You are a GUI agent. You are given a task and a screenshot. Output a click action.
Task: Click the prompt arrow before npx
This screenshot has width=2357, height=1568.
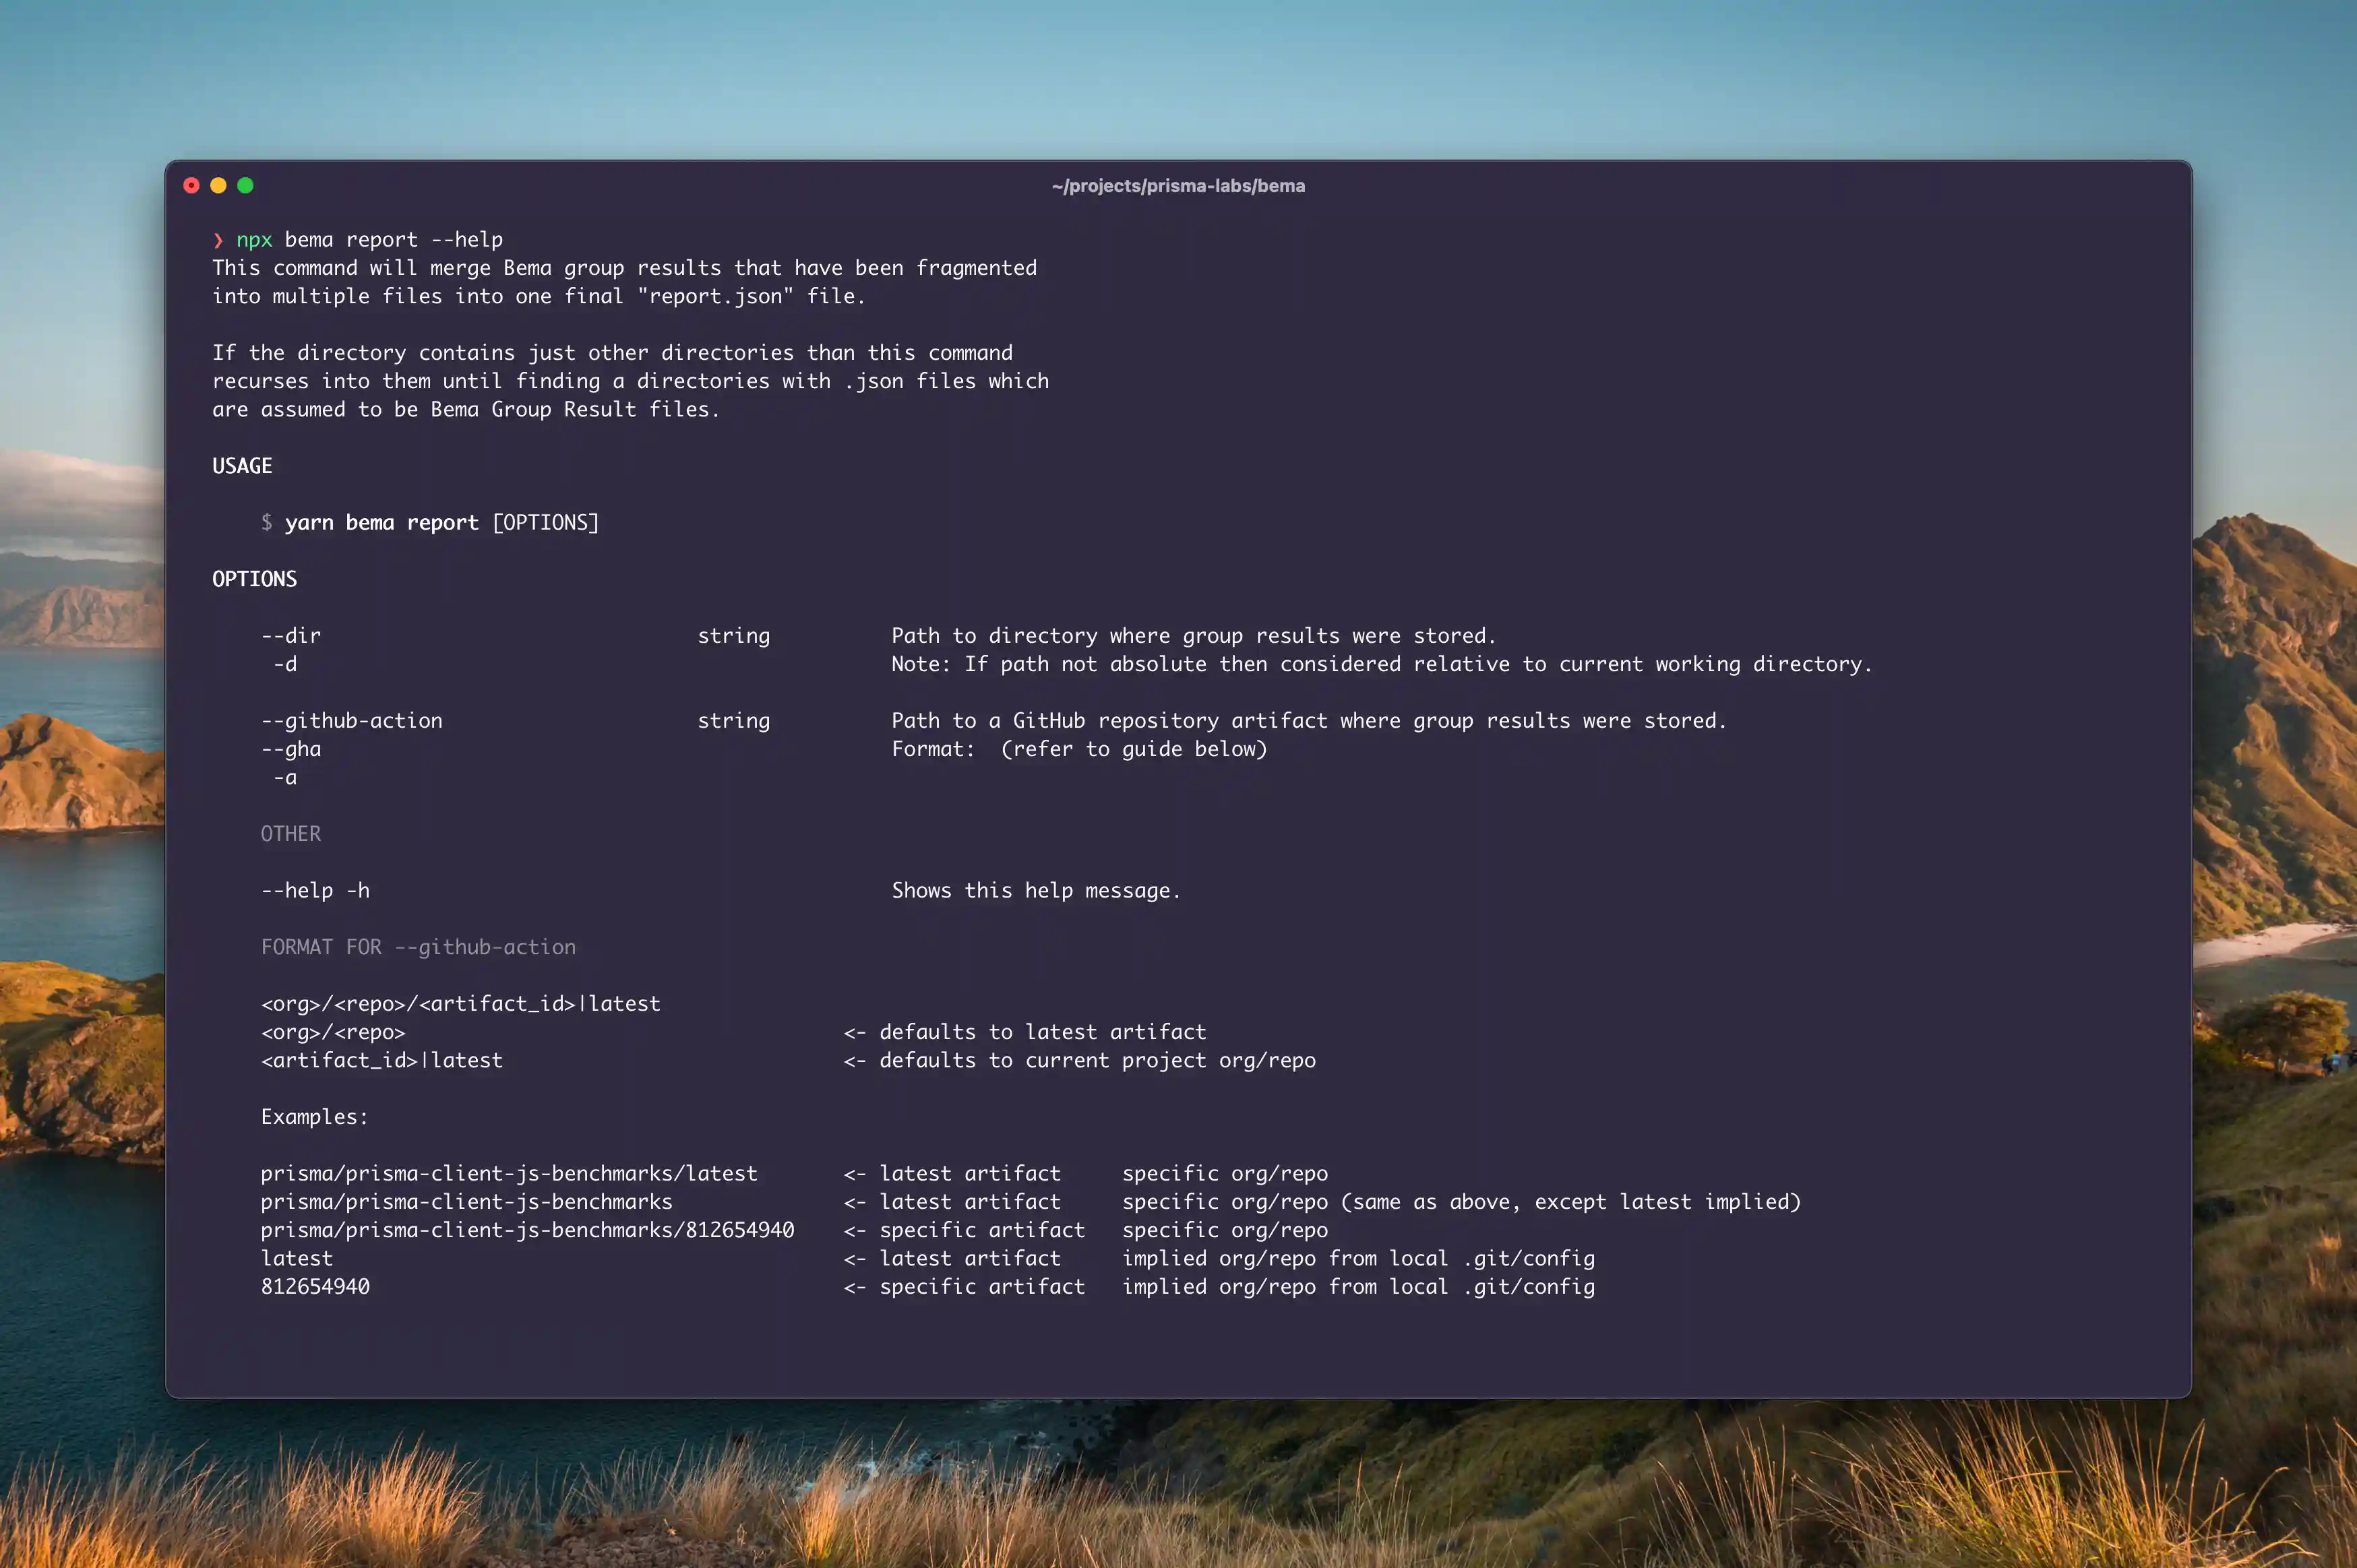[218, 240]
